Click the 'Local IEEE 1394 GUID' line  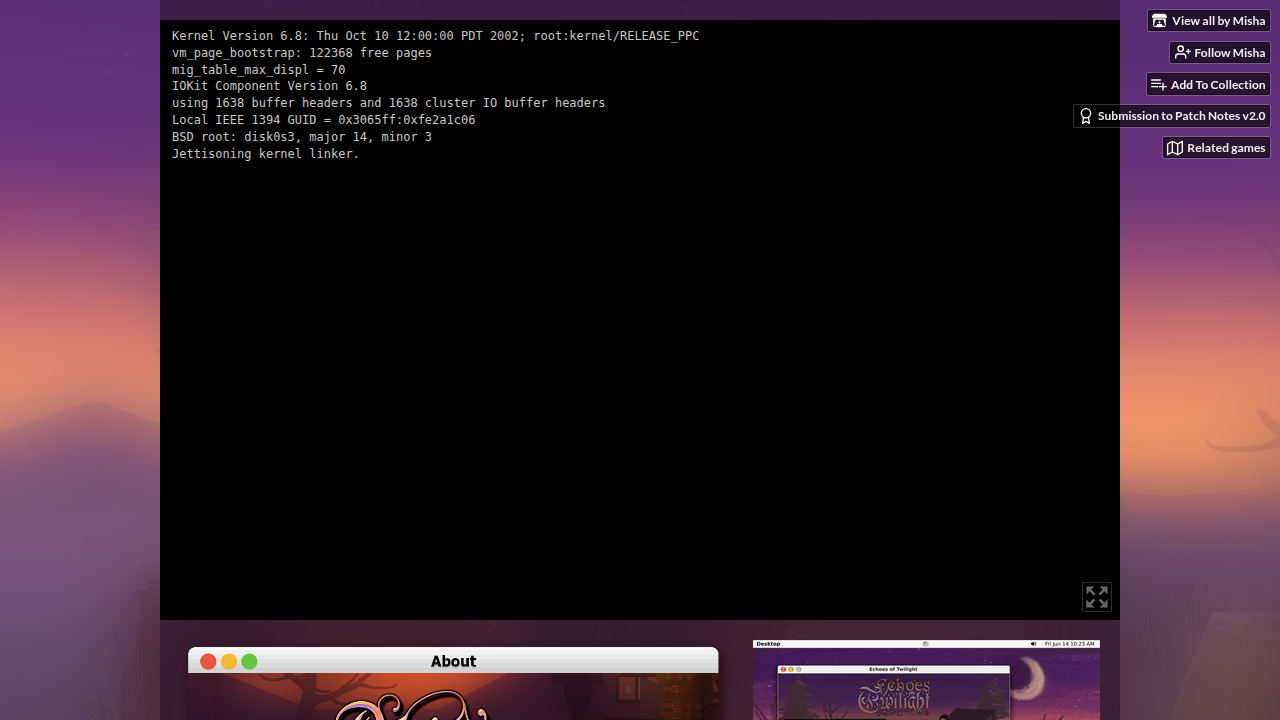[x=323, y=120]
